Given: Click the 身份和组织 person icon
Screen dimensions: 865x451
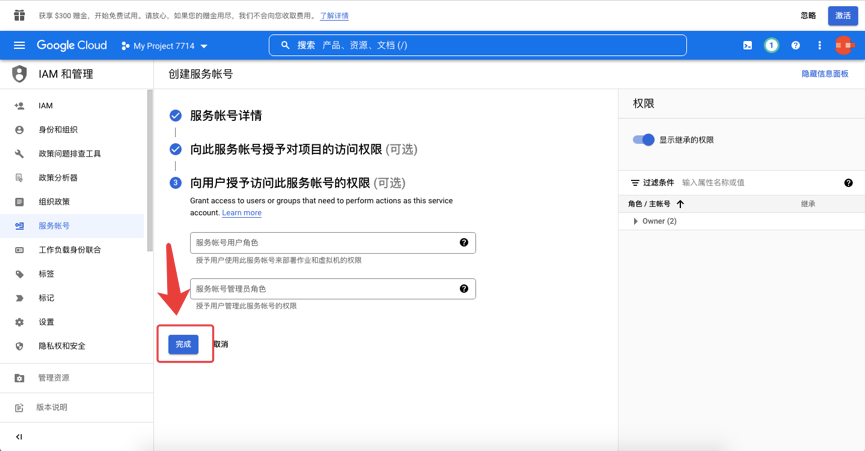Looking at the screenshot, I should click(19, 130).
